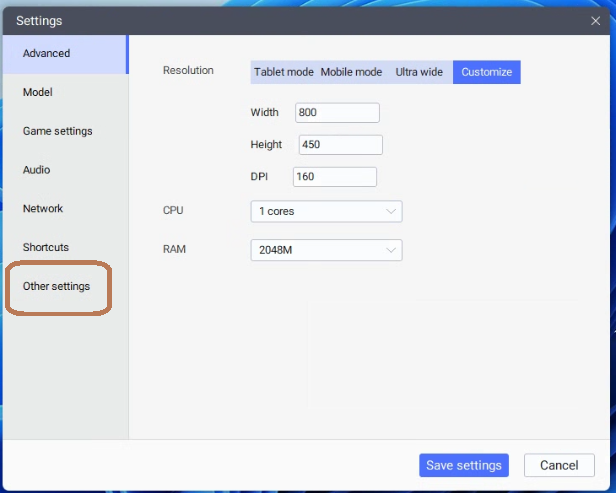Select Tablet mode resolution
This screenshot has width=616, height=493.
pyautogui.click(x=284, y=72)
